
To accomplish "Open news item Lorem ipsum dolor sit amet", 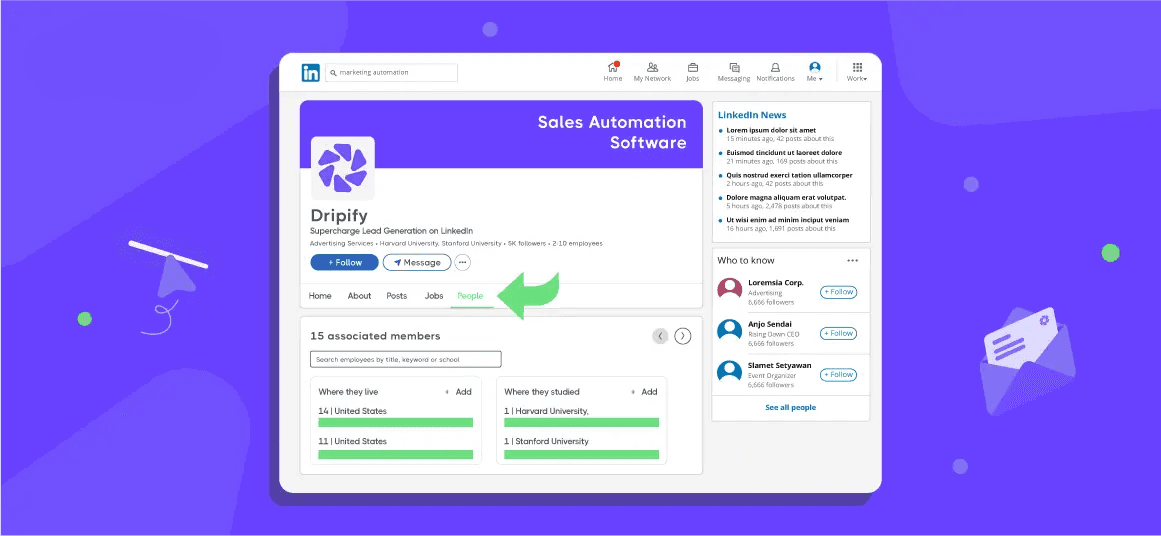I will (x=771, y=130).
